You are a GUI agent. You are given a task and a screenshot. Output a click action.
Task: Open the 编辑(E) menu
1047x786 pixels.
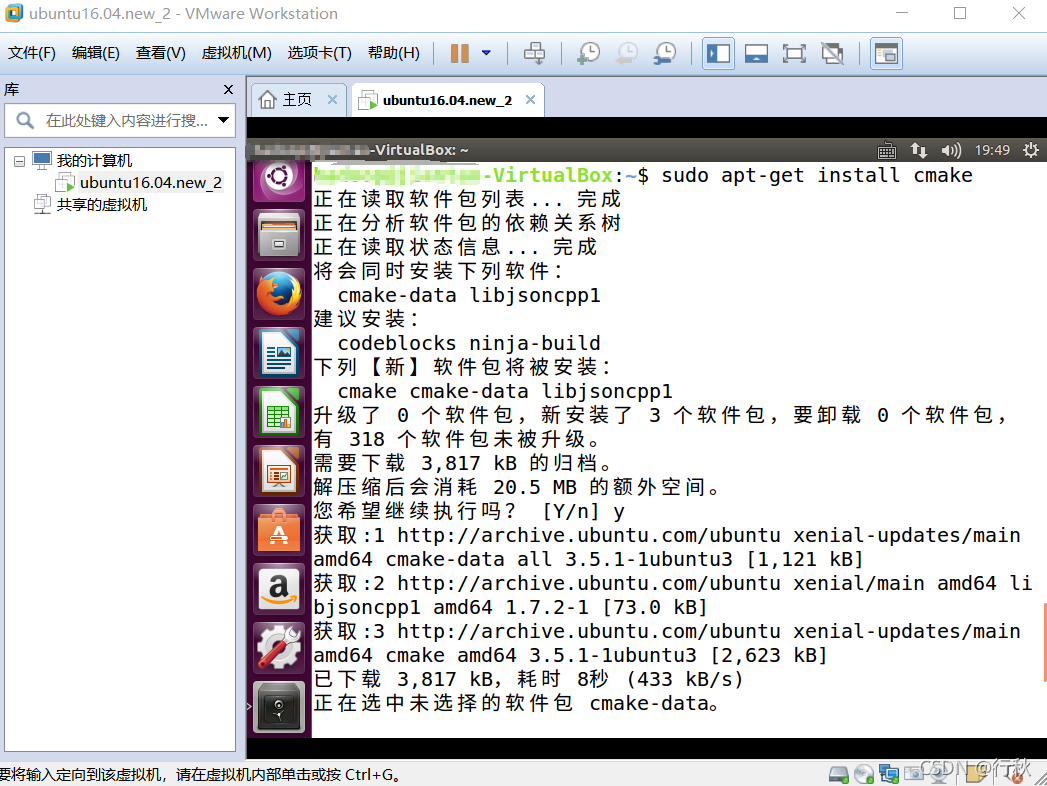pos(95,53)
